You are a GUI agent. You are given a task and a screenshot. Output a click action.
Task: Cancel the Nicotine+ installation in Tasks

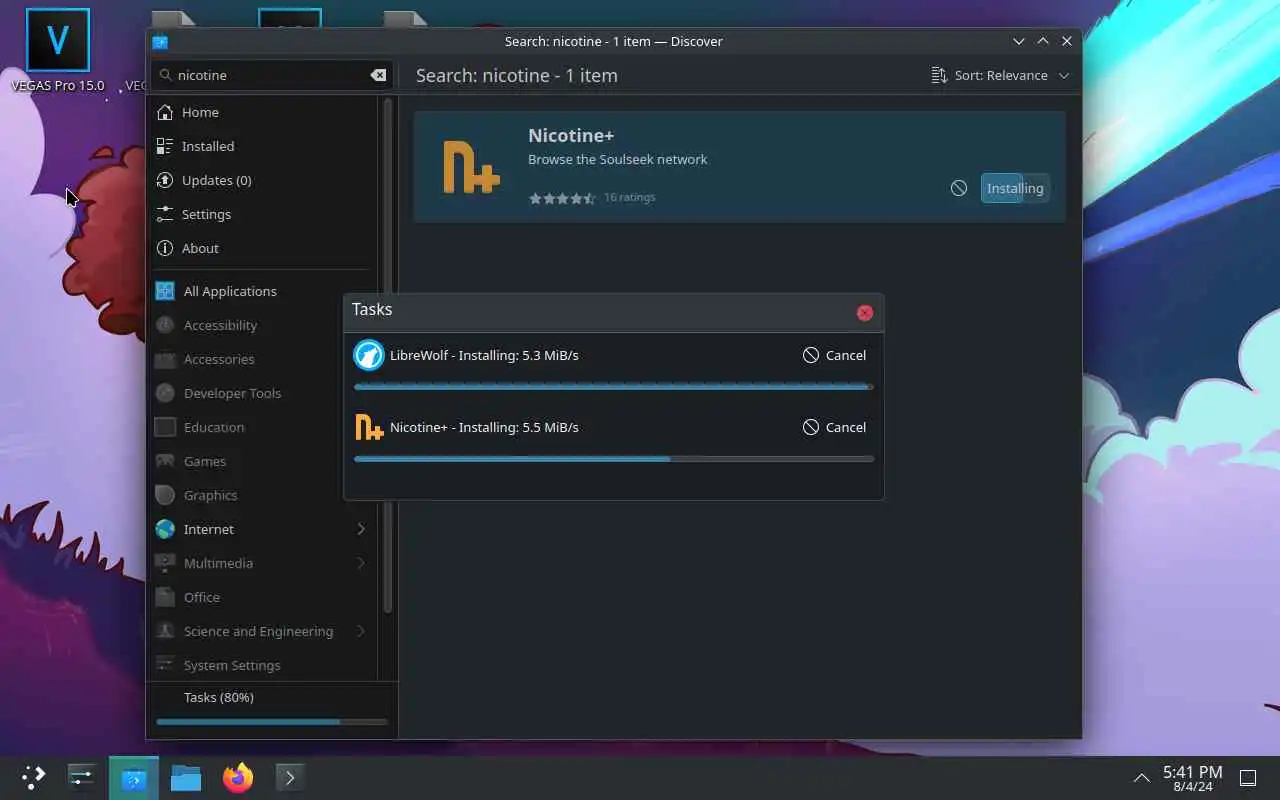834,427
